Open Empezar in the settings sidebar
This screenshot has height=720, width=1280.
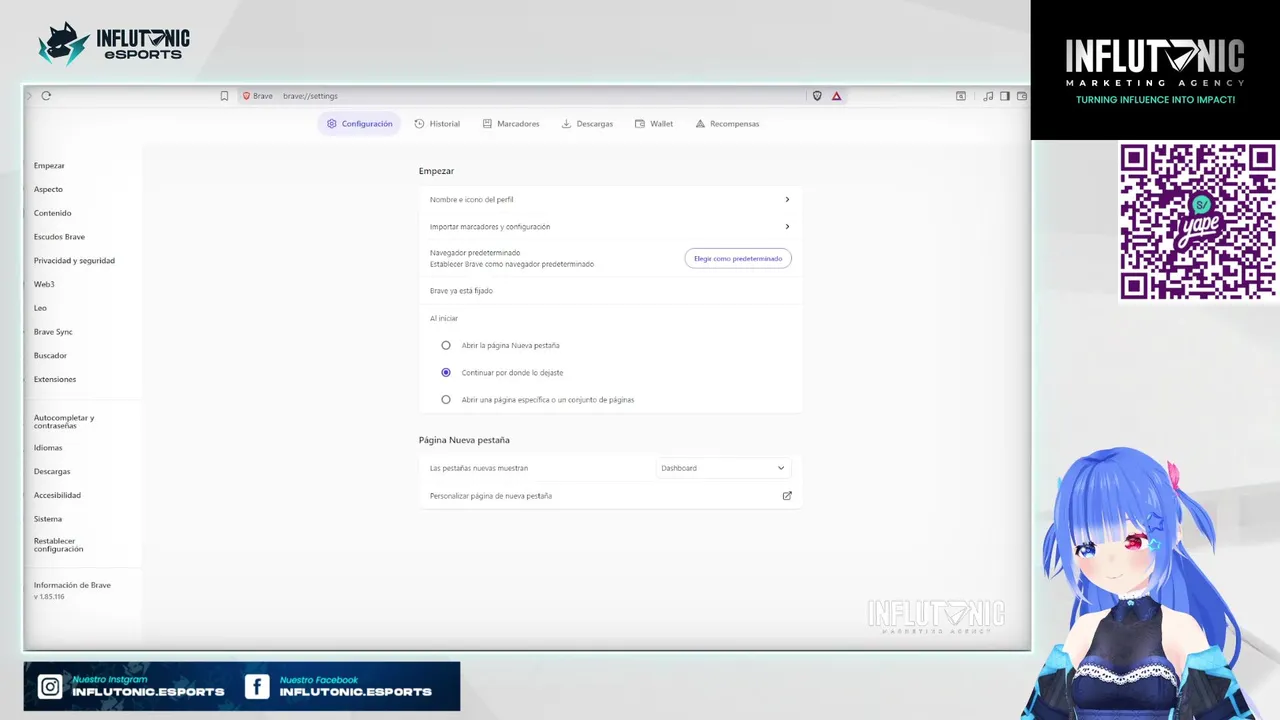coord(49,165)
